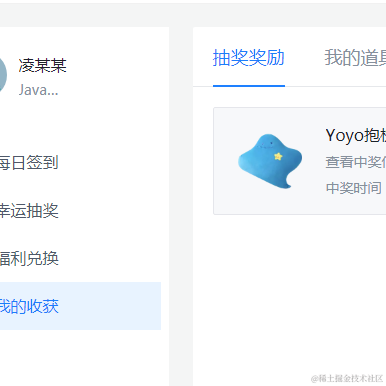386x386 pixels.
Task: Click the user avatar circle
Action: click(x=3, y=75)
